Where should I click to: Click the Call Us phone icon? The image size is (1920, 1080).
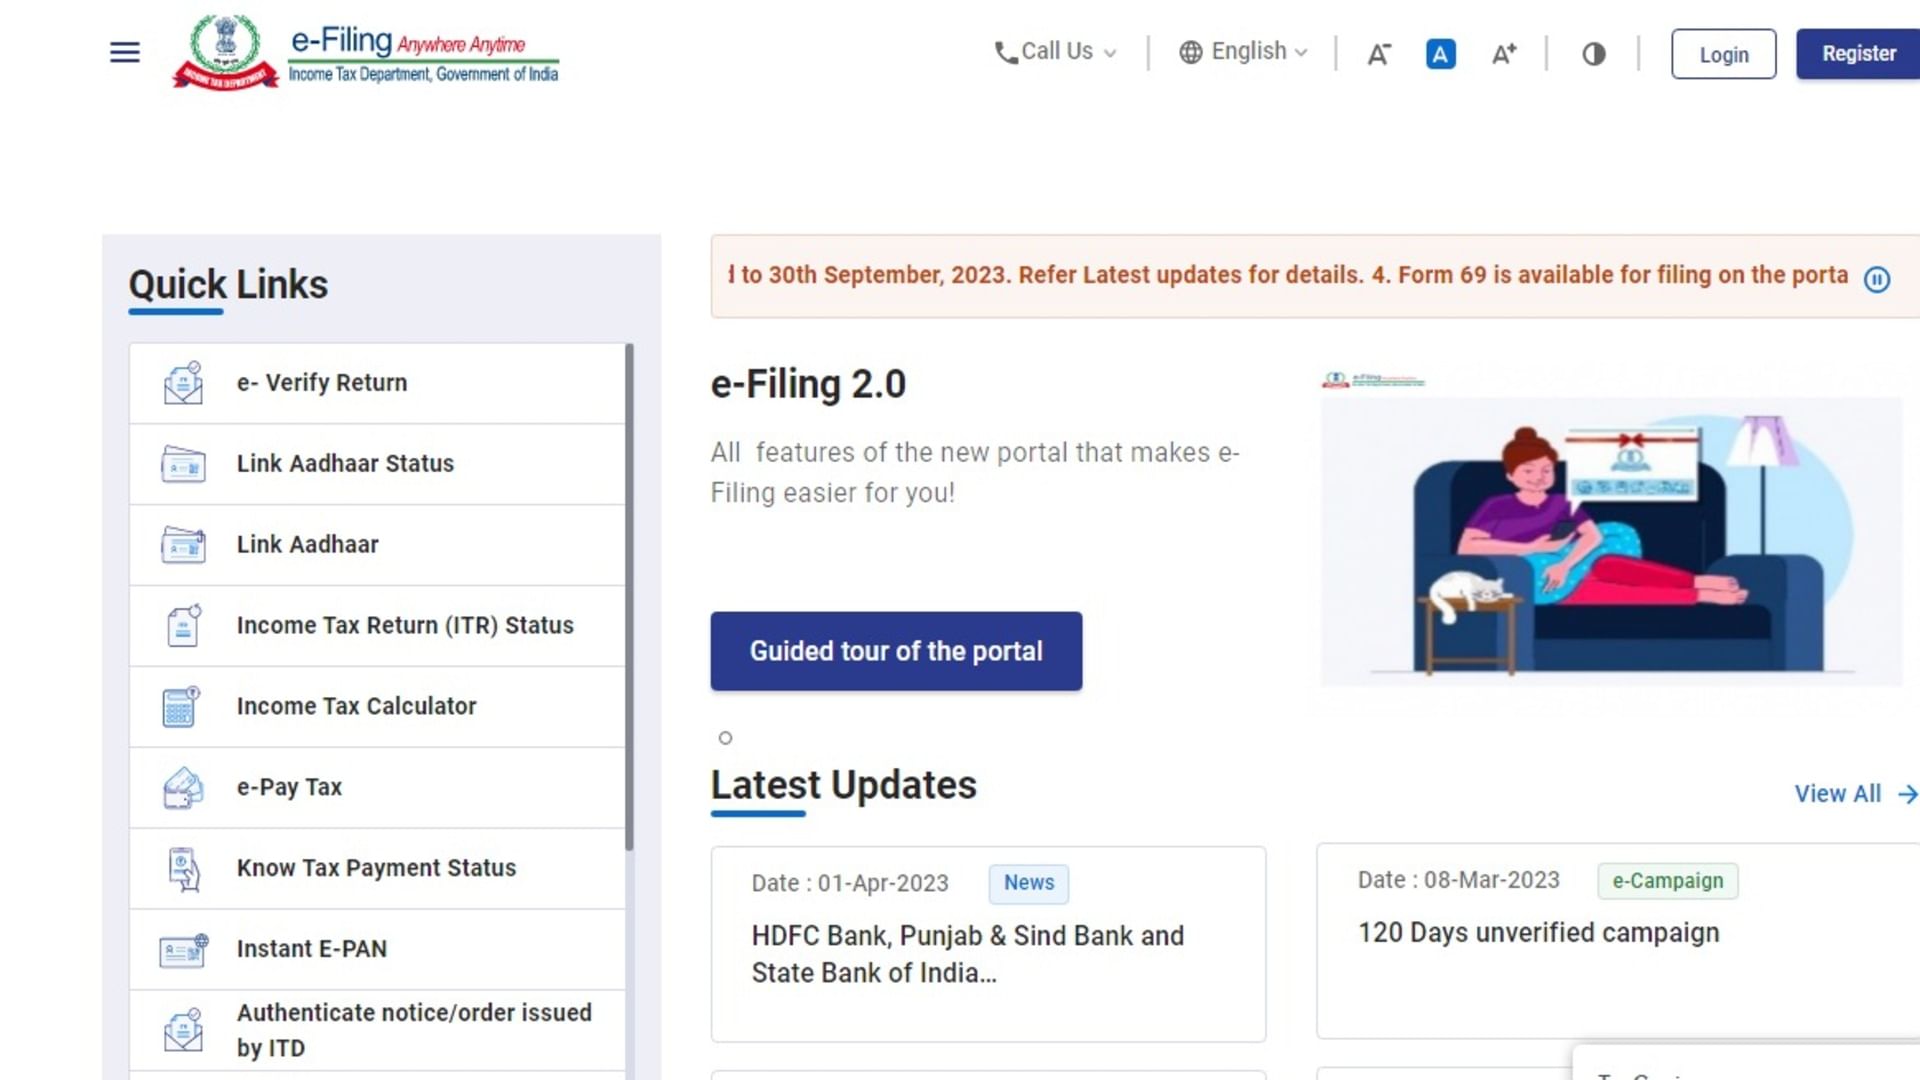[1007, 51]
